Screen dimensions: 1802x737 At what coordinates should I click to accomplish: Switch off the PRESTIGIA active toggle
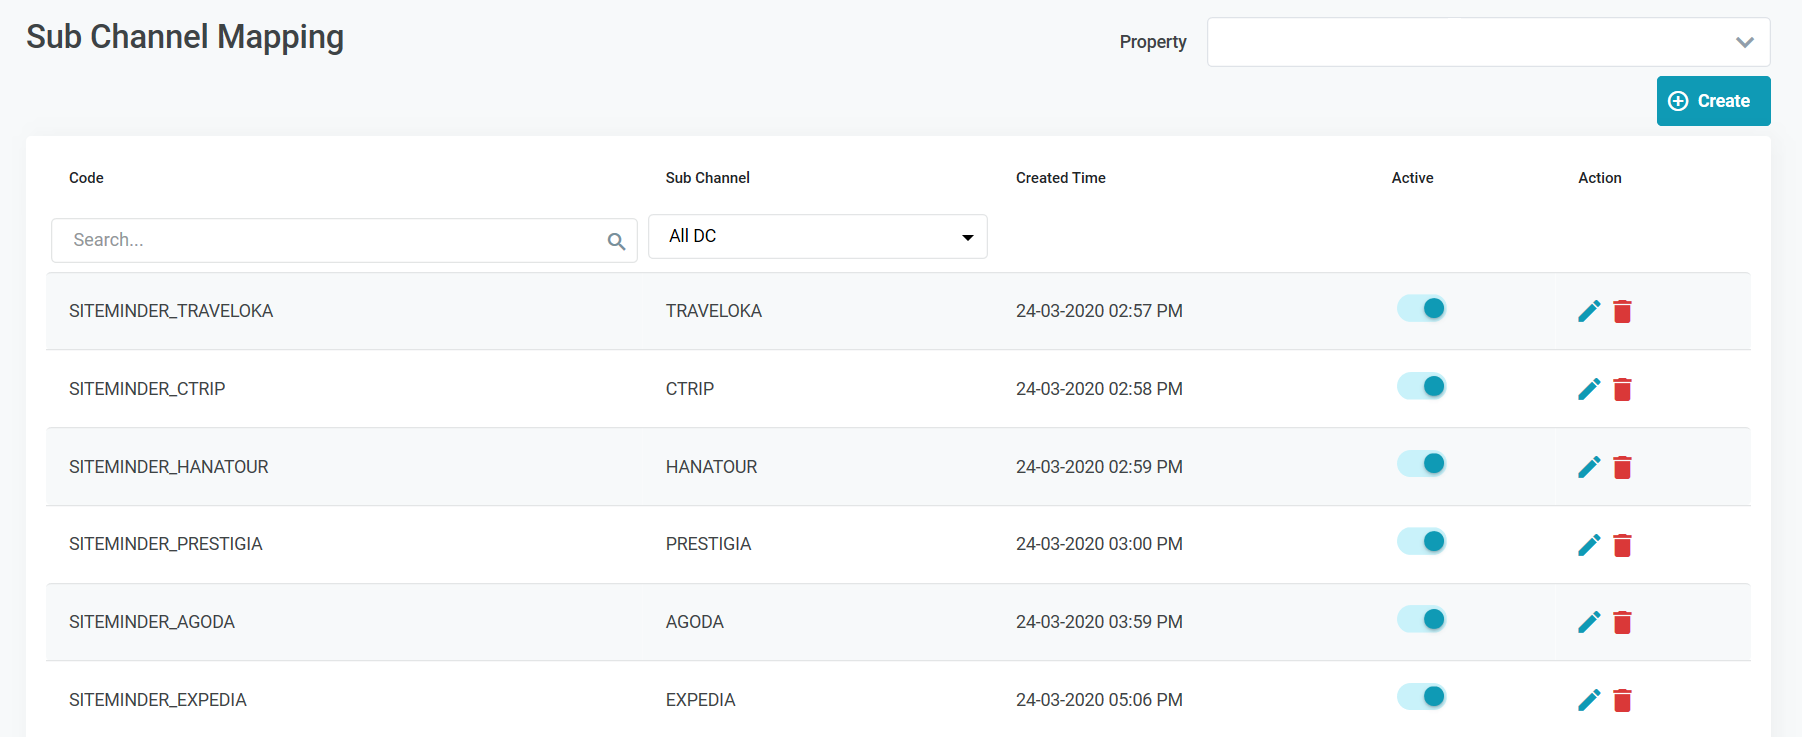pyautogui.click(x=1421, y=542)
